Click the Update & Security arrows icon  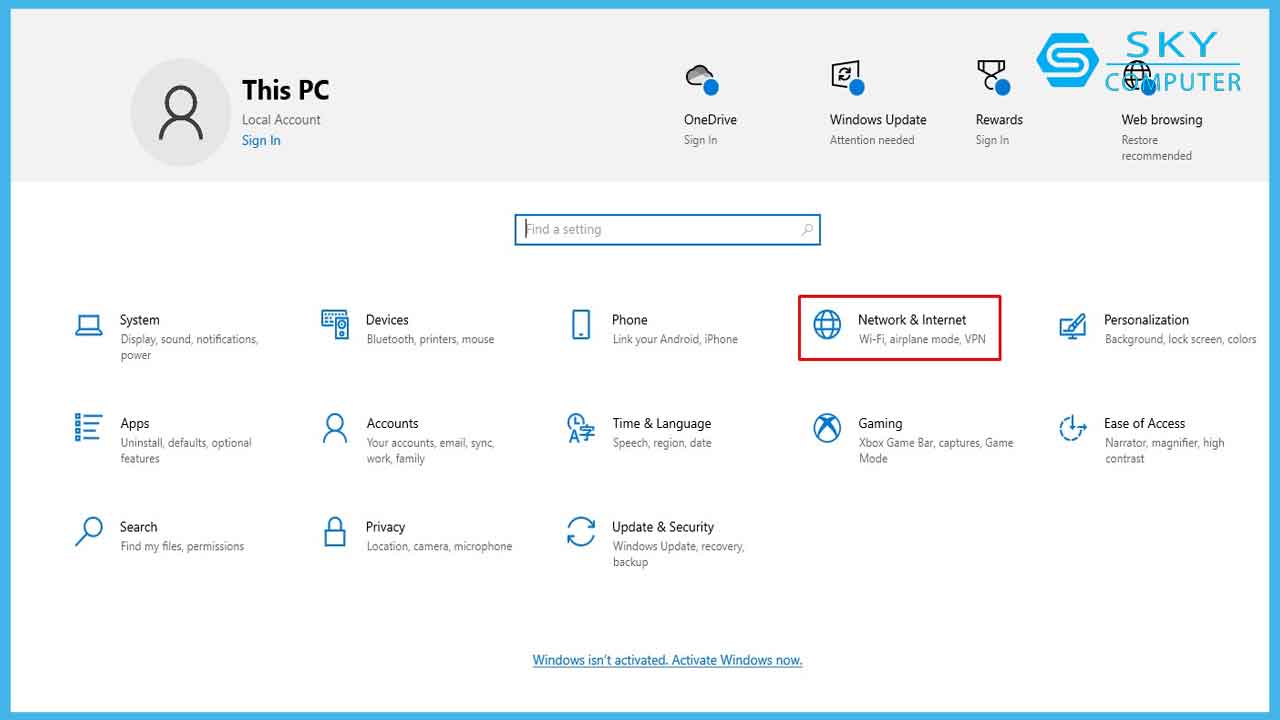(x=581, y=532)
